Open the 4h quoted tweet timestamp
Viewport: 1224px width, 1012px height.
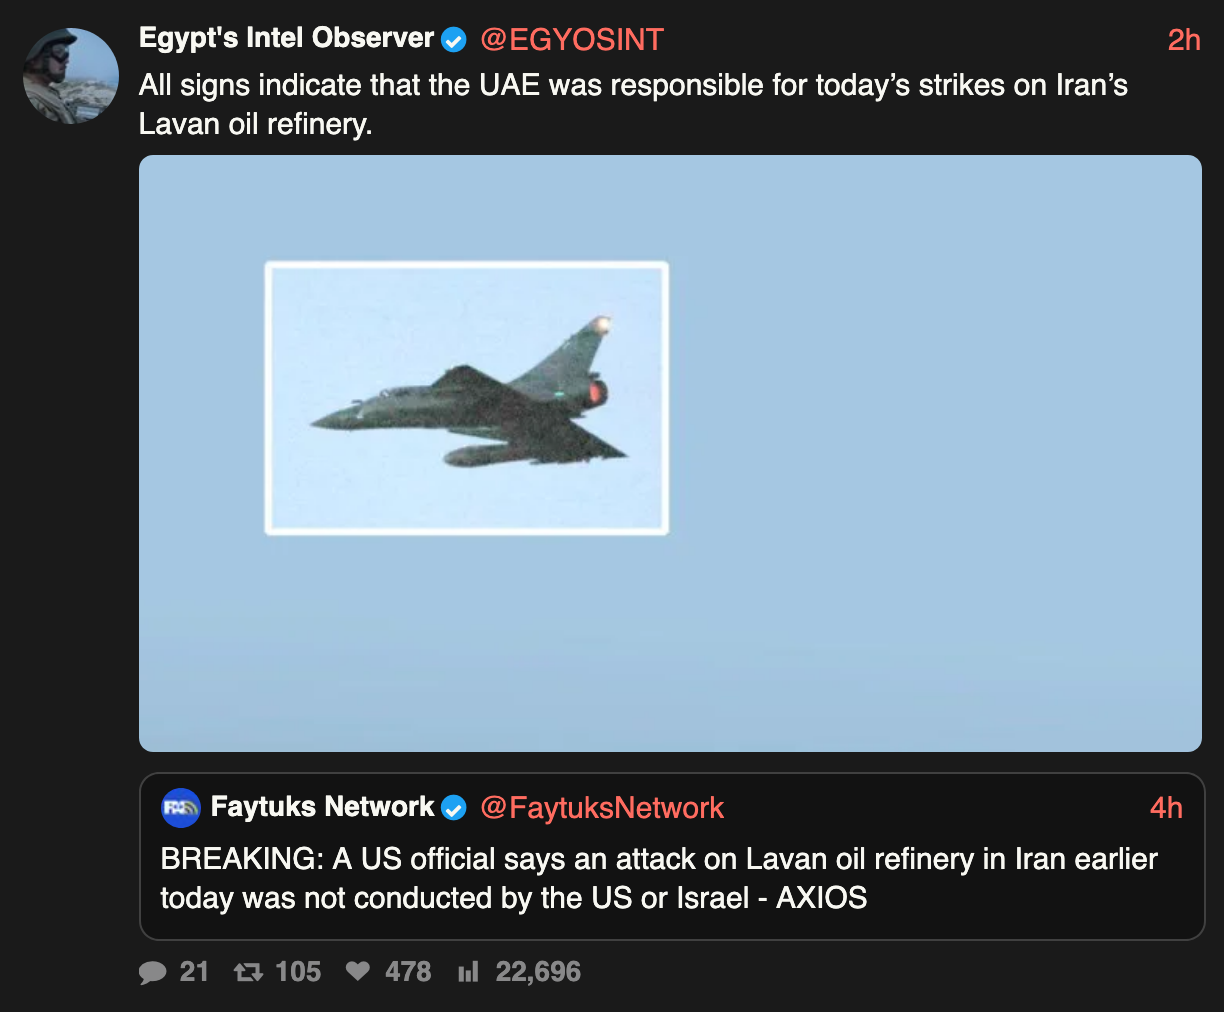[x=1166, y=808]
